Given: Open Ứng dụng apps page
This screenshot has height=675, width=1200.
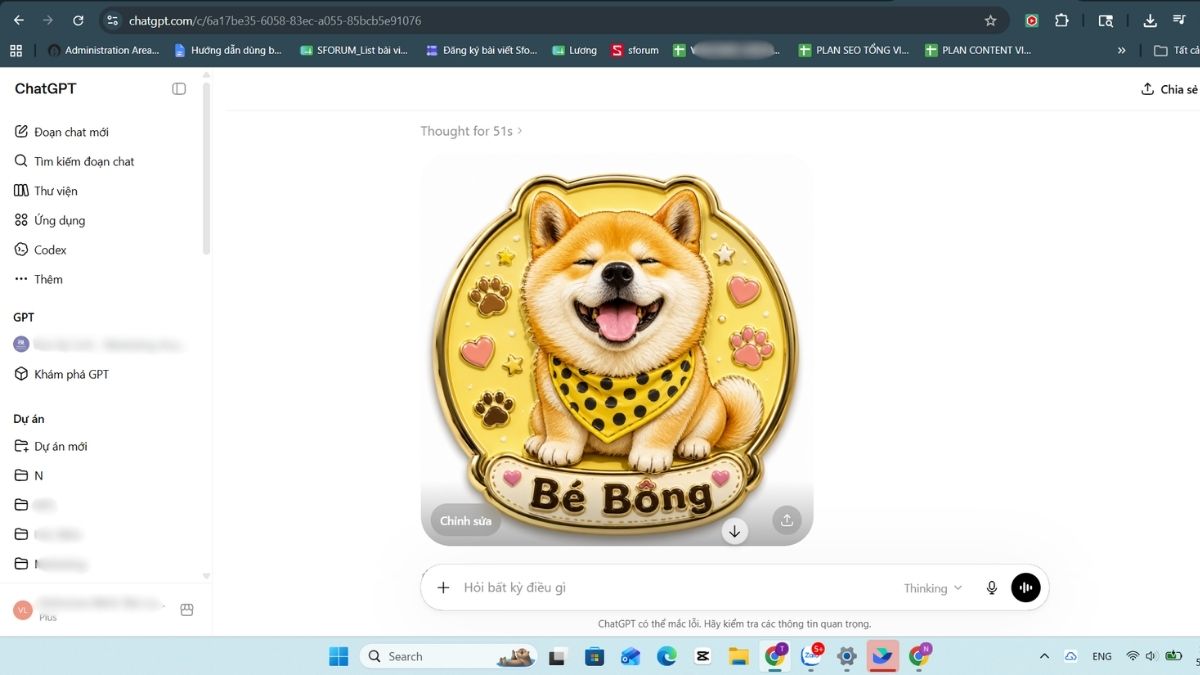Looking at the screenshot, I should tap(50, 220).
